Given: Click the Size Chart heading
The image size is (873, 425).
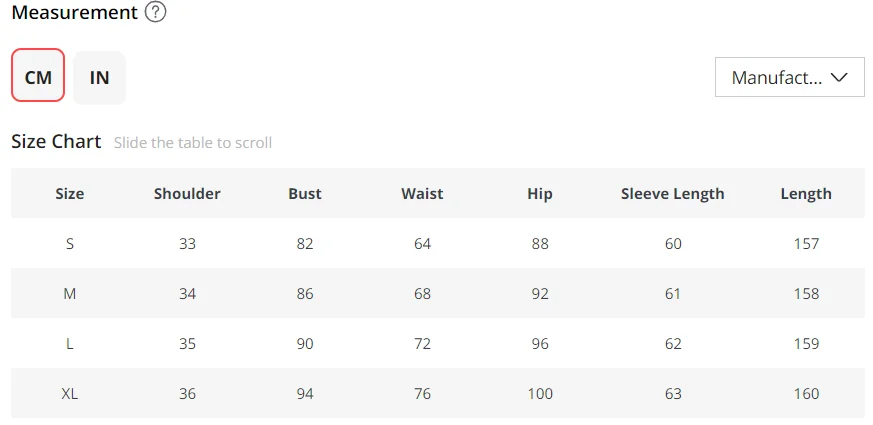Looking at the screenshot, I should click(x=56, y=141).
